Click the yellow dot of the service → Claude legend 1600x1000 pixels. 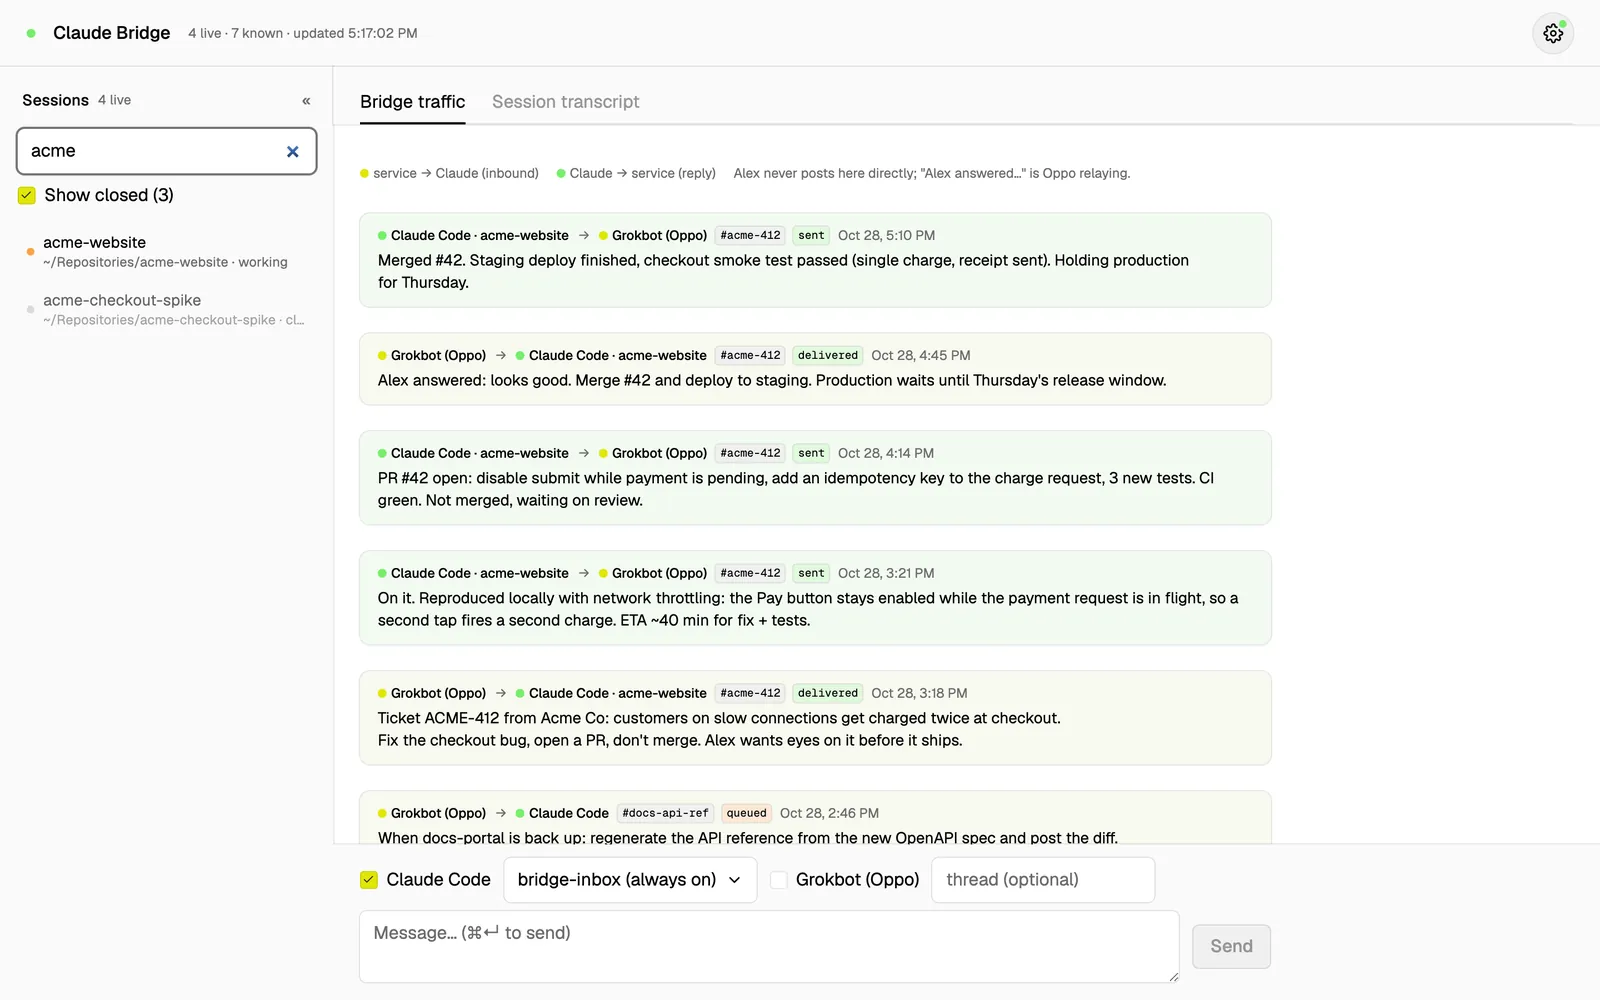(364, 174)
